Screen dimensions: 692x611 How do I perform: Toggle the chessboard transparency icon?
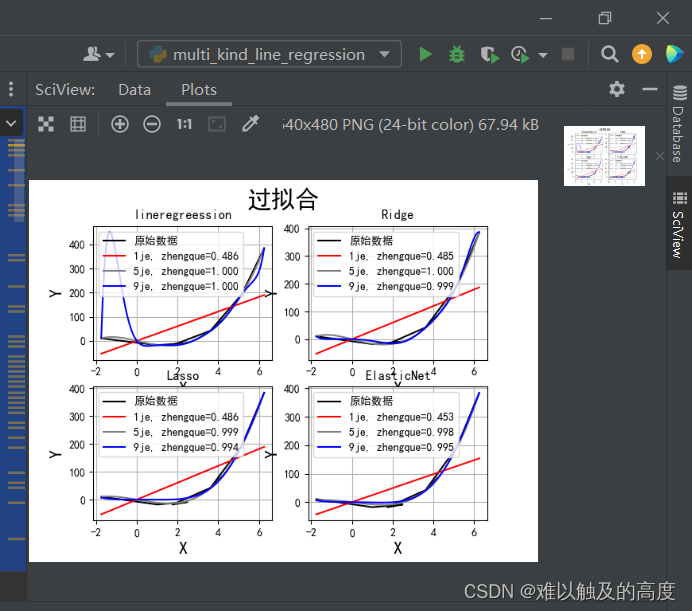tap(46, 124)
